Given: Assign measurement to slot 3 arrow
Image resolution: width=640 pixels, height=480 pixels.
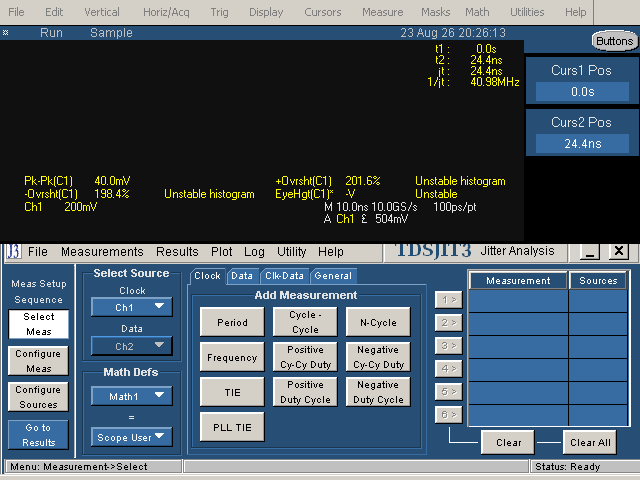Looking at the screenshot, I should [x=448, y=346].
